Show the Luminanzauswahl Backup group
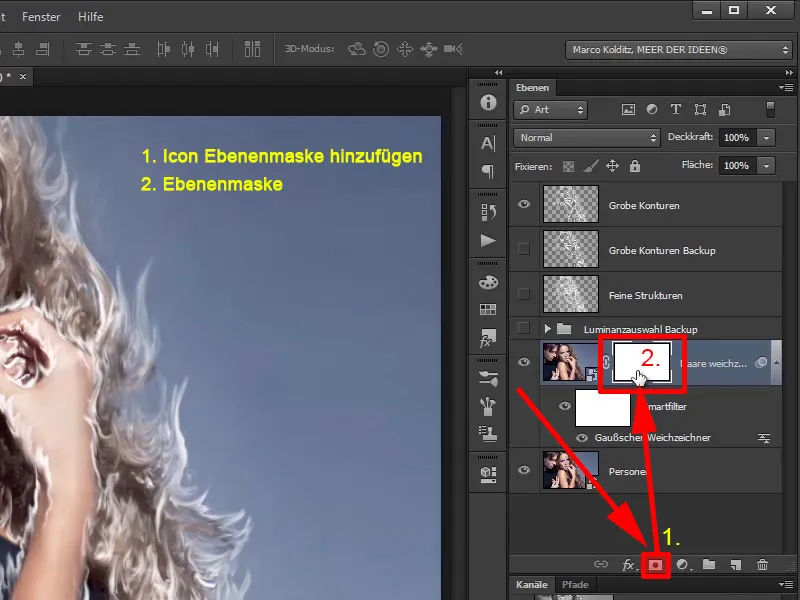The height and width of the screenshot is (600, 800). coord(524,328)
